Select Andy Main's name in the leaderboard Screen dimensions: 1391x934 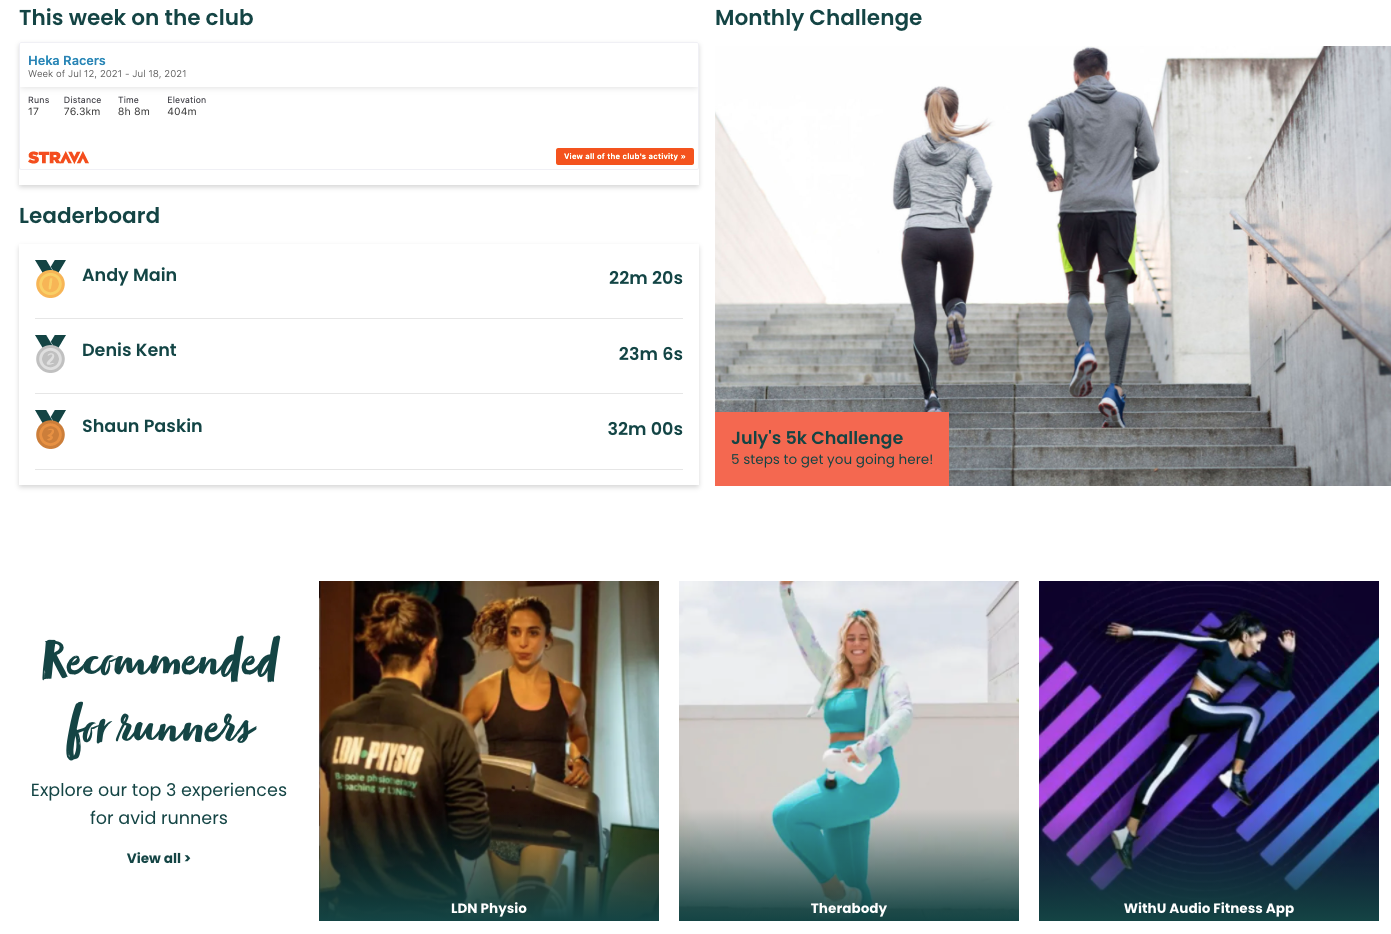point(129,275)
